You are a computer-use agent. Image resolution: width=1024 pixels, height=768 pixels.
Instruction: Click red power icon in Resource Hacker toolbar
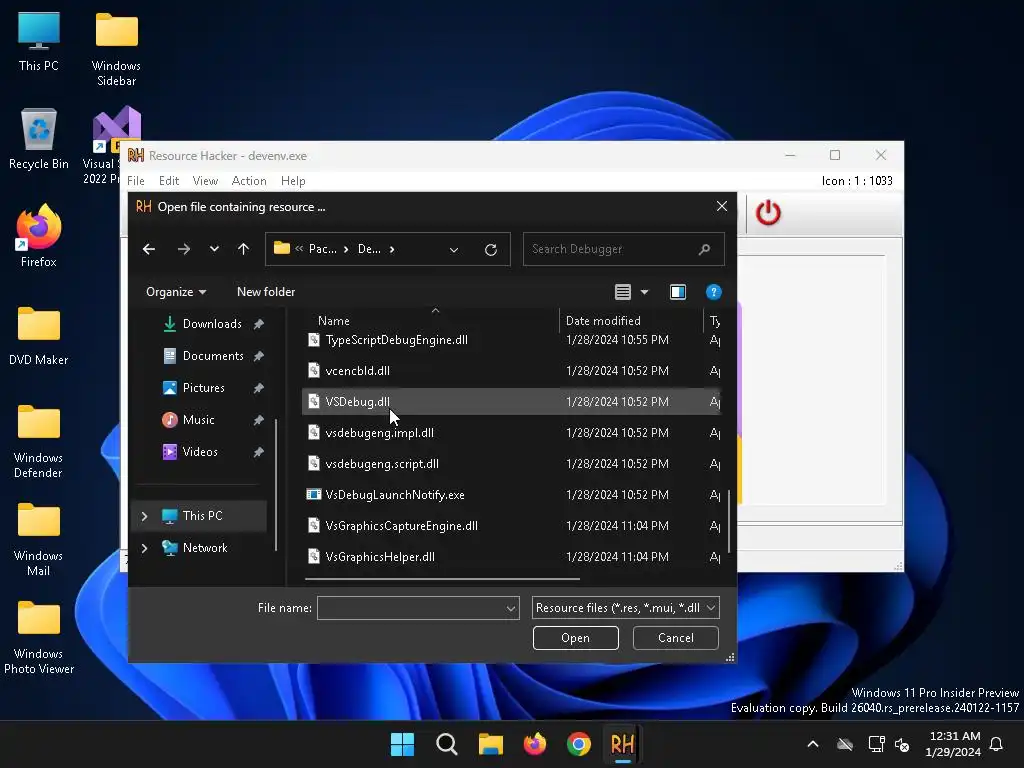pyautogui.click(x=768, y=214)
